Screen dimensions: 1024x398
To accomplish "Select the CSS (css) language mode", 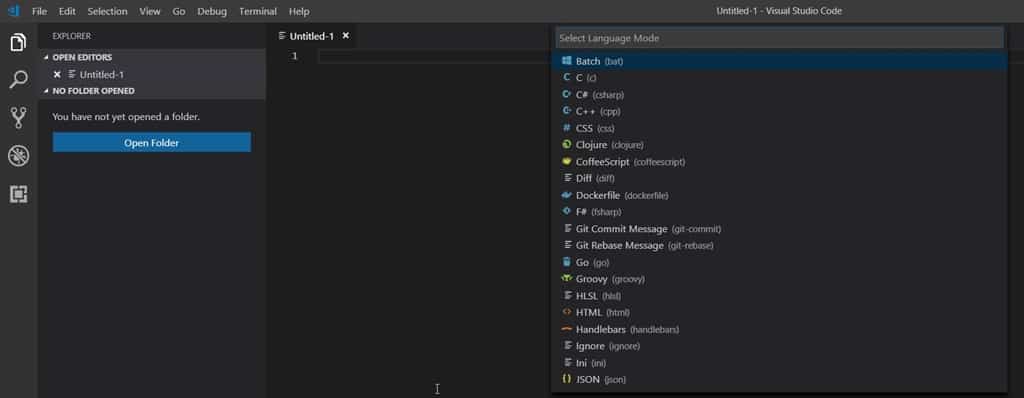I will click(x=778, y=128).
